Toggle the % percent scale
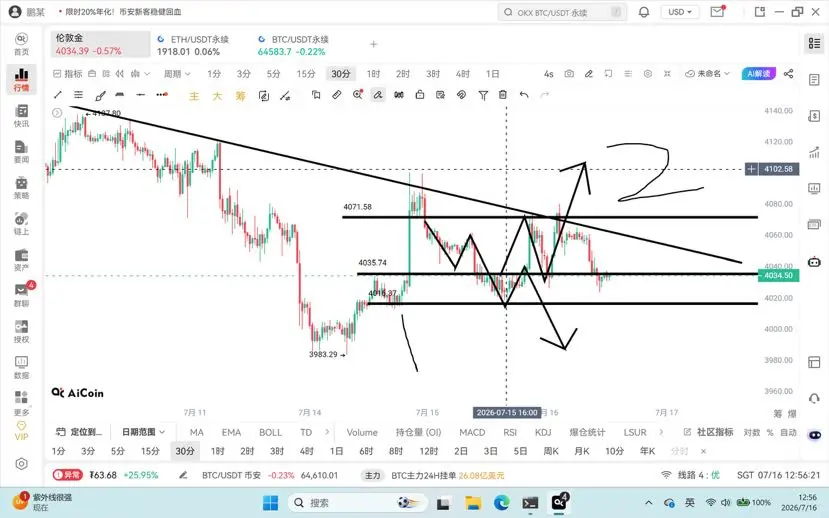 770,432
